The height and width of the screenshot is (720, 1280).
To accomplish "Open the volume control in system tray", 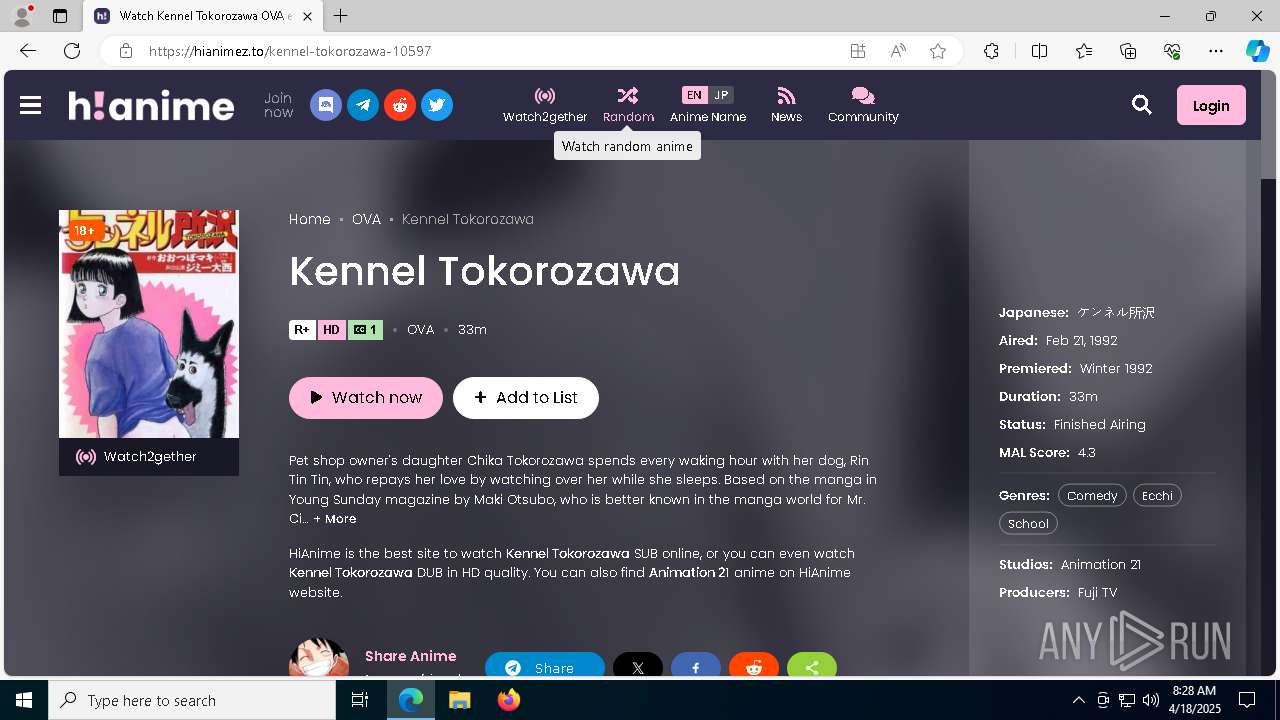I will [1150, 700].
